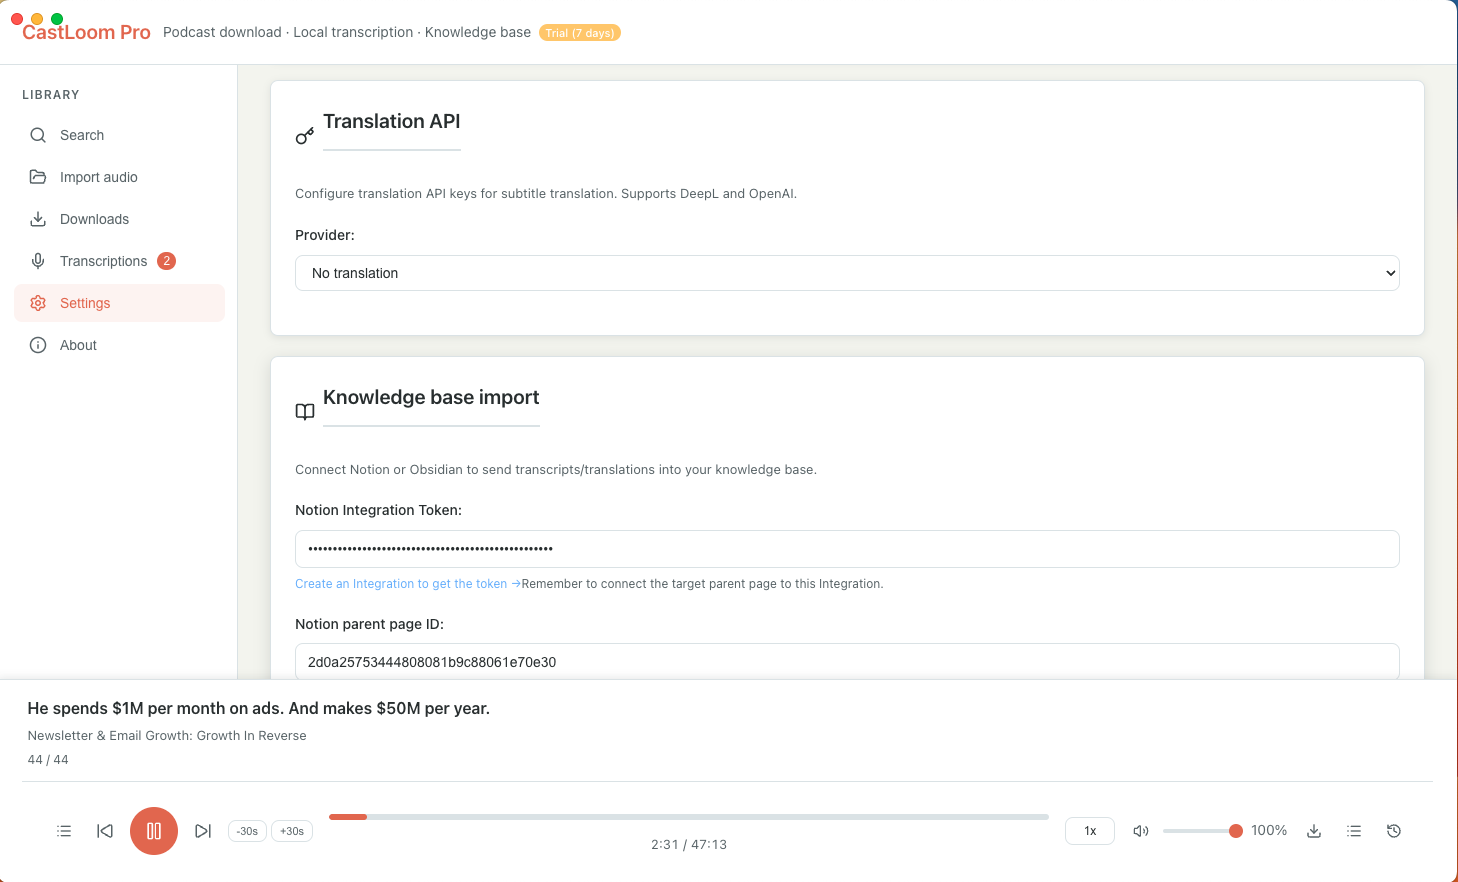Skip to the next episode
Viewport: 1458px width, 882px height.
point(203,831)
